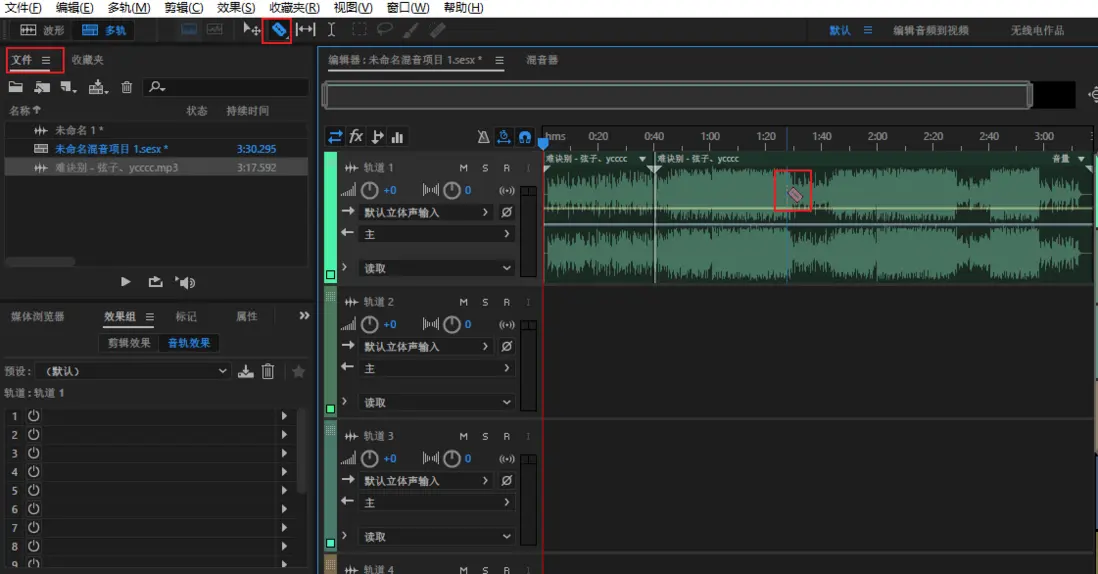Delete selected file with trash icon

(127, 88)
